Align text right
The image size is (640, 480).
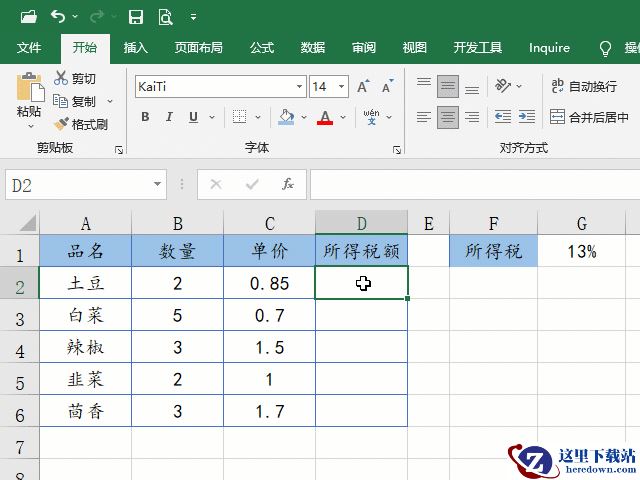pos(472,118)
